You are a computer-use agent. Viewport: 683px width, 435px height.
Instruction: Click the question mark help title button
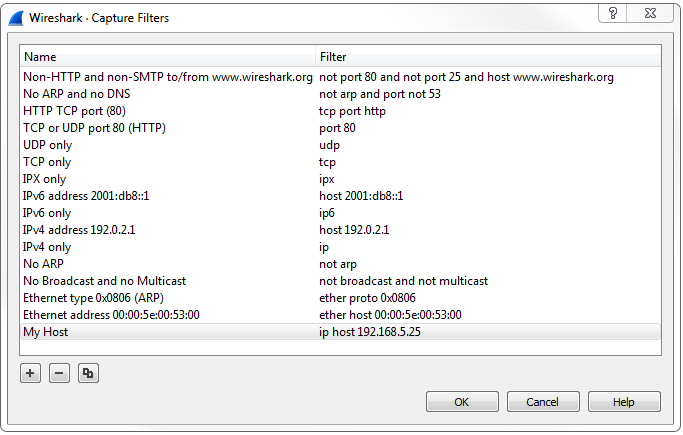(x=612, y=13)
